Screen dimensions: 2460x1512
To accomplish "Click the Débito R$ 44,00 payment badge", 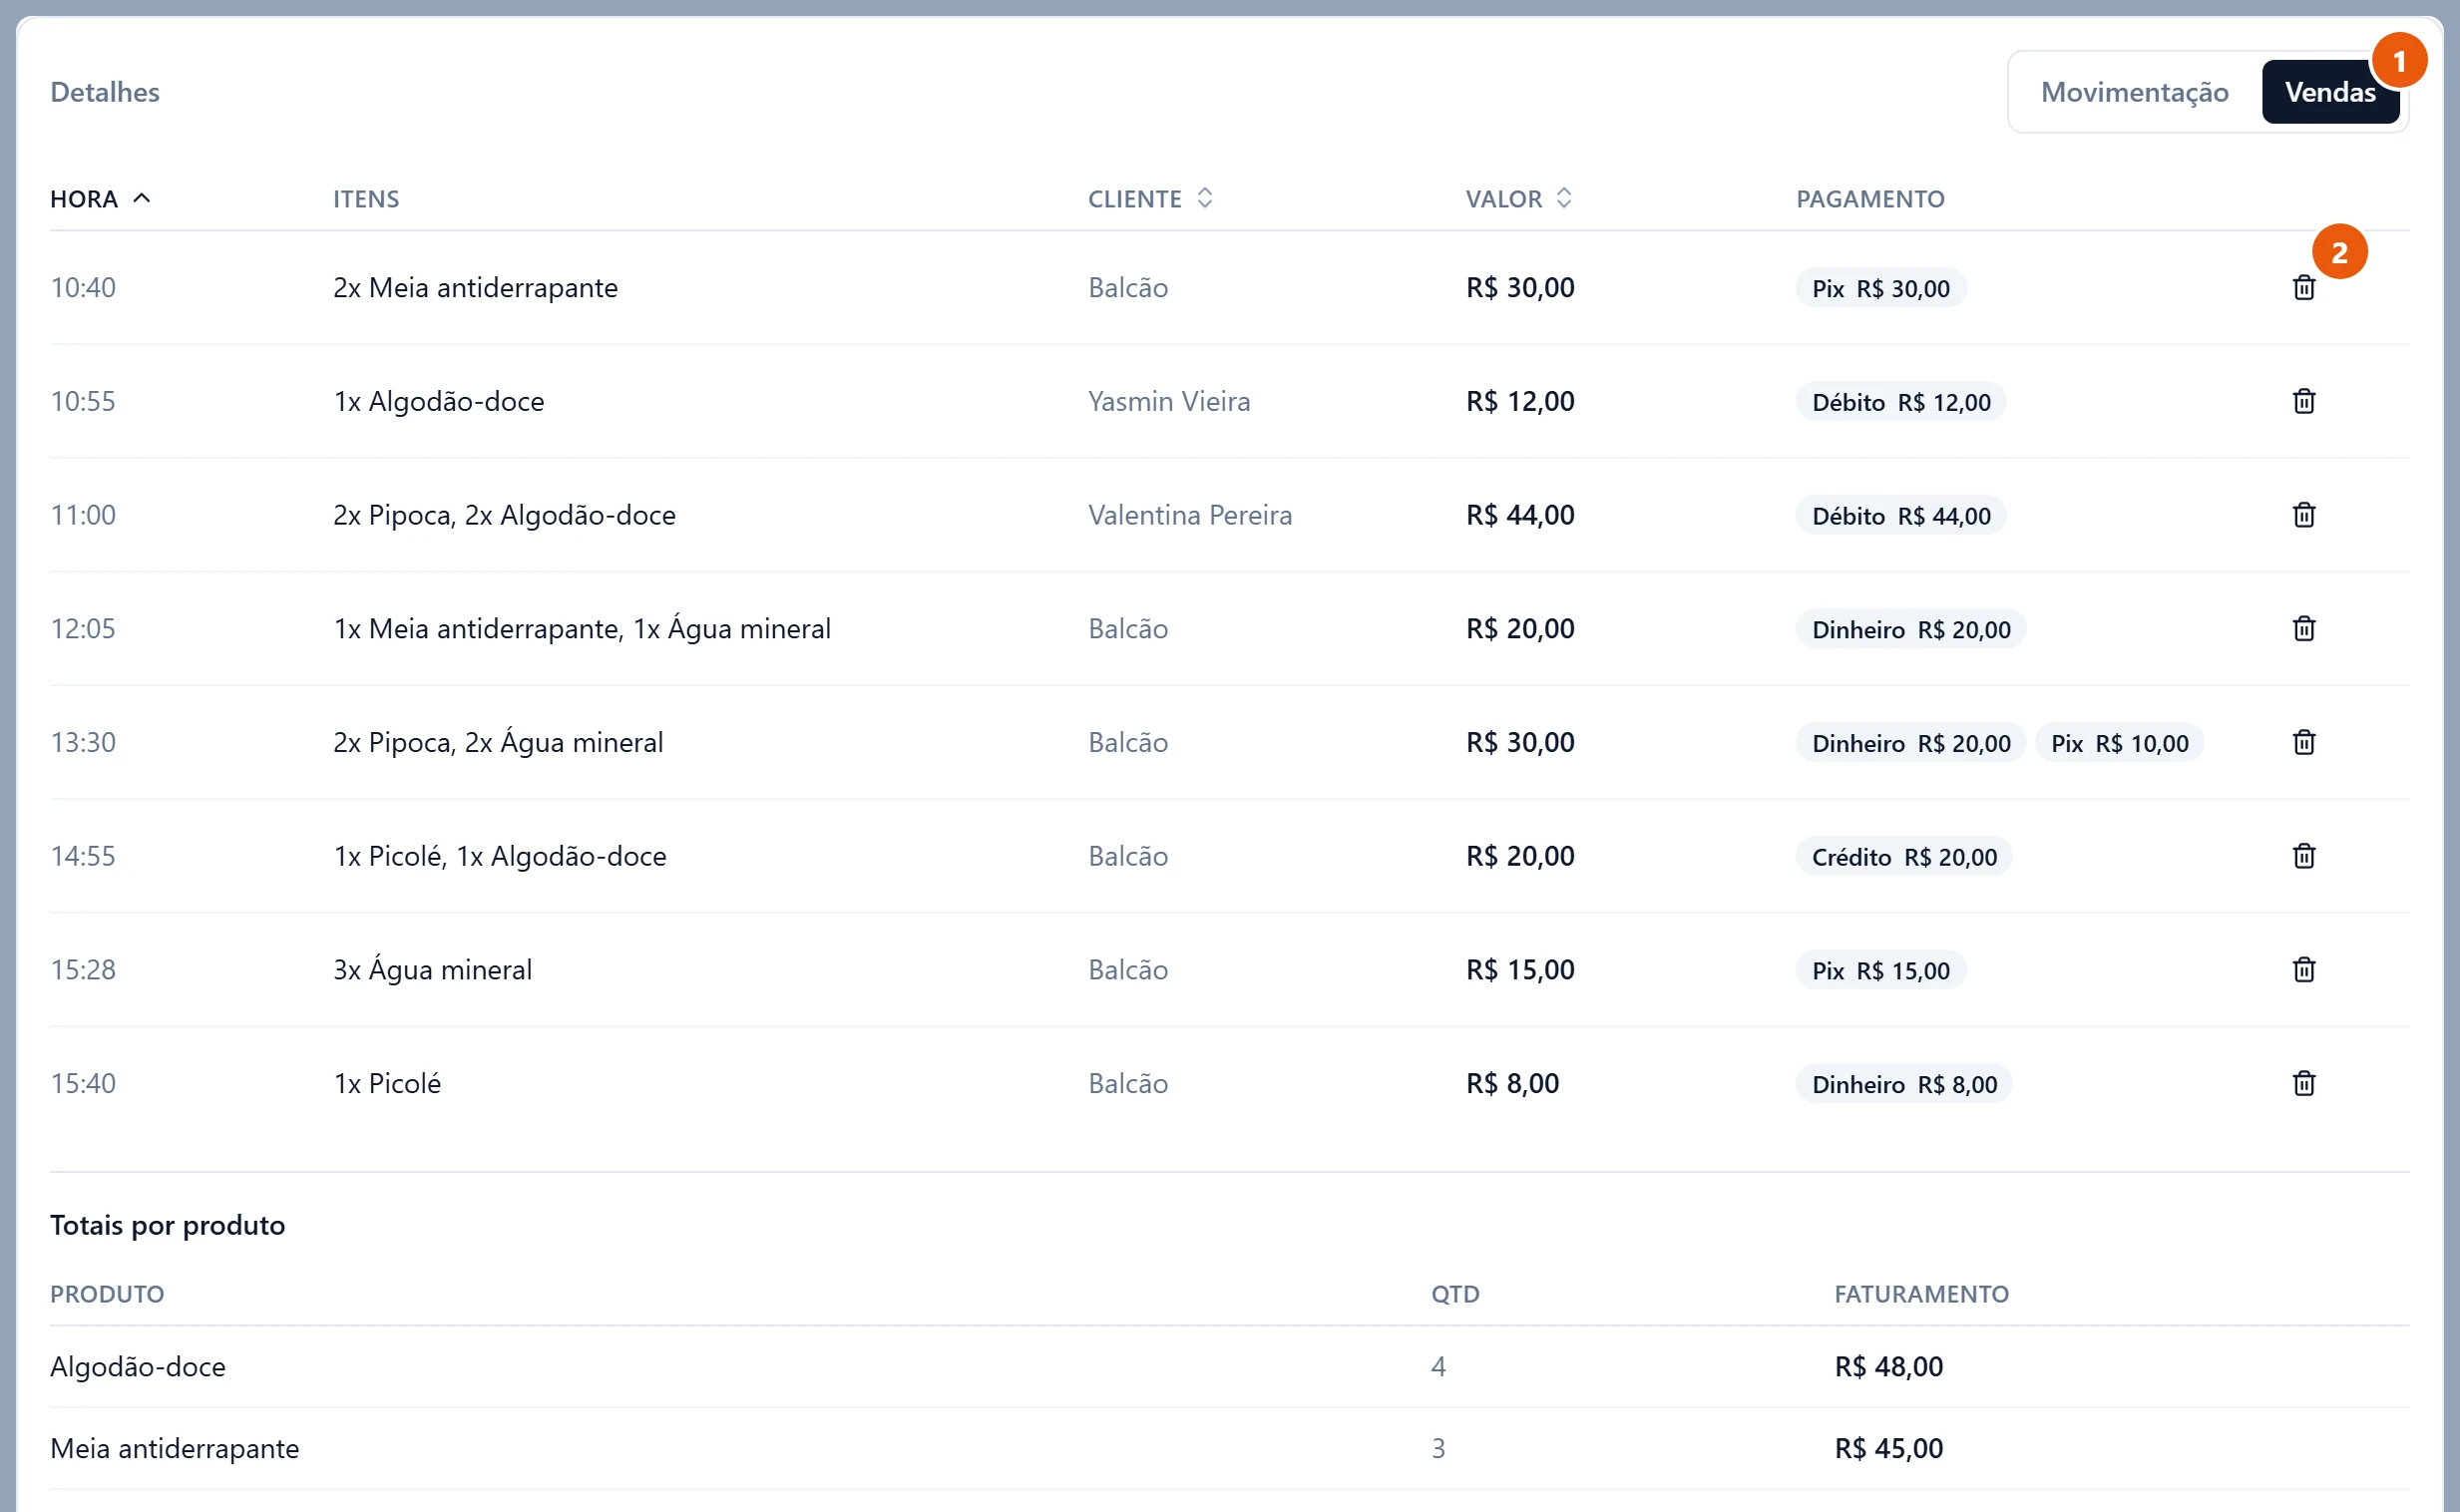I will click(x=1901, y=516).
